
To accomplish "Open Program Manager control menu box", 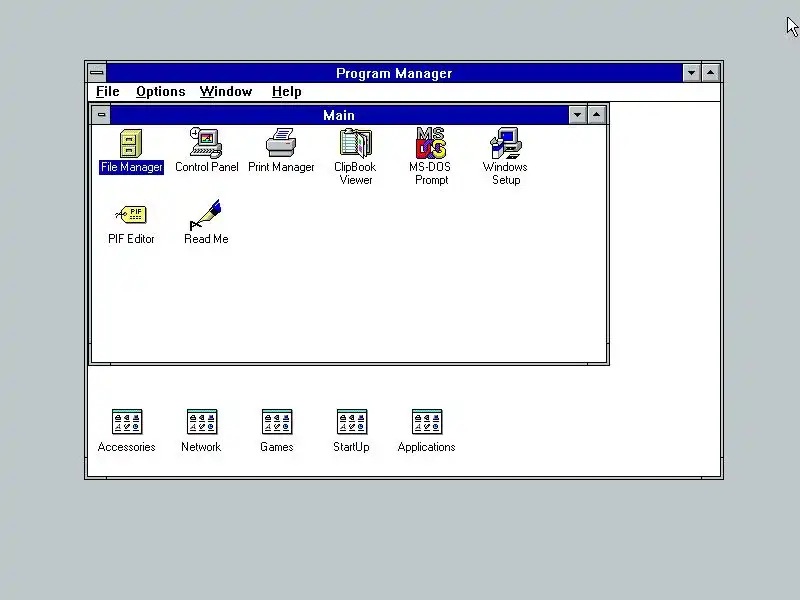I will click(96, 73).
